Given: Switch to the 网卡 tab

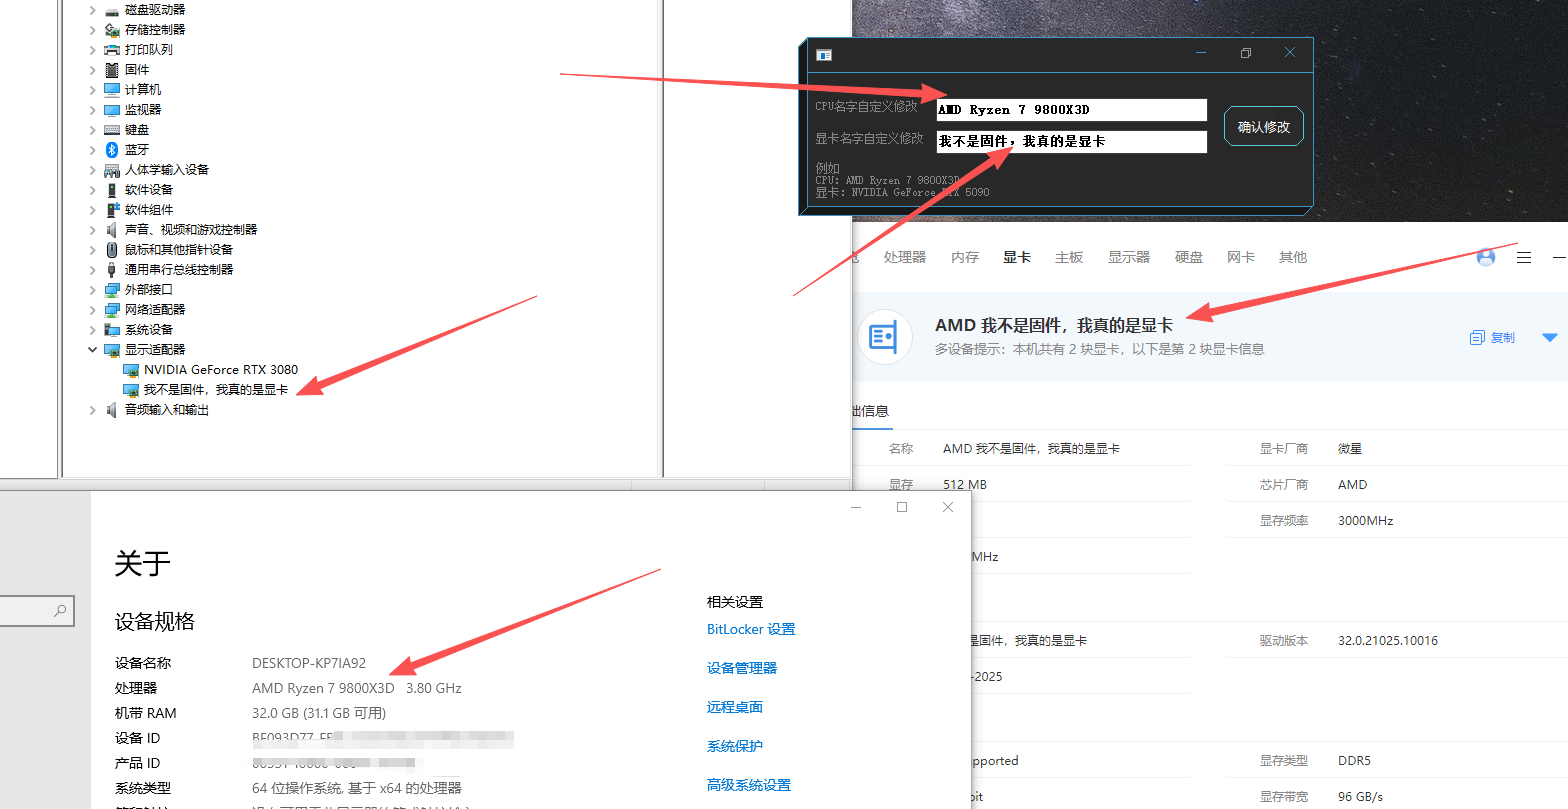Looking at the screenshot, I should point(1241,258).
